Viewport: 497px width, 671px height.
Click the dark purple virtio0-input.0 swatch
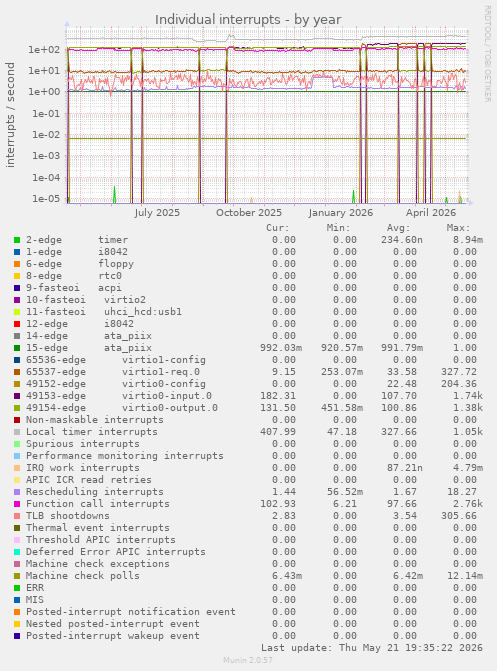pos(17,396)
